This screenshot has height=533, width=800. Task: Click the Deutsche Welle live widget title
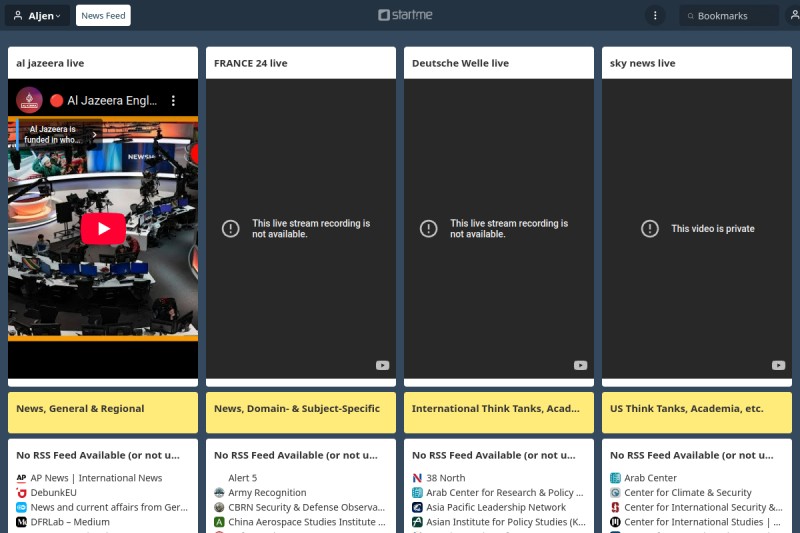[x=460, y=63]
